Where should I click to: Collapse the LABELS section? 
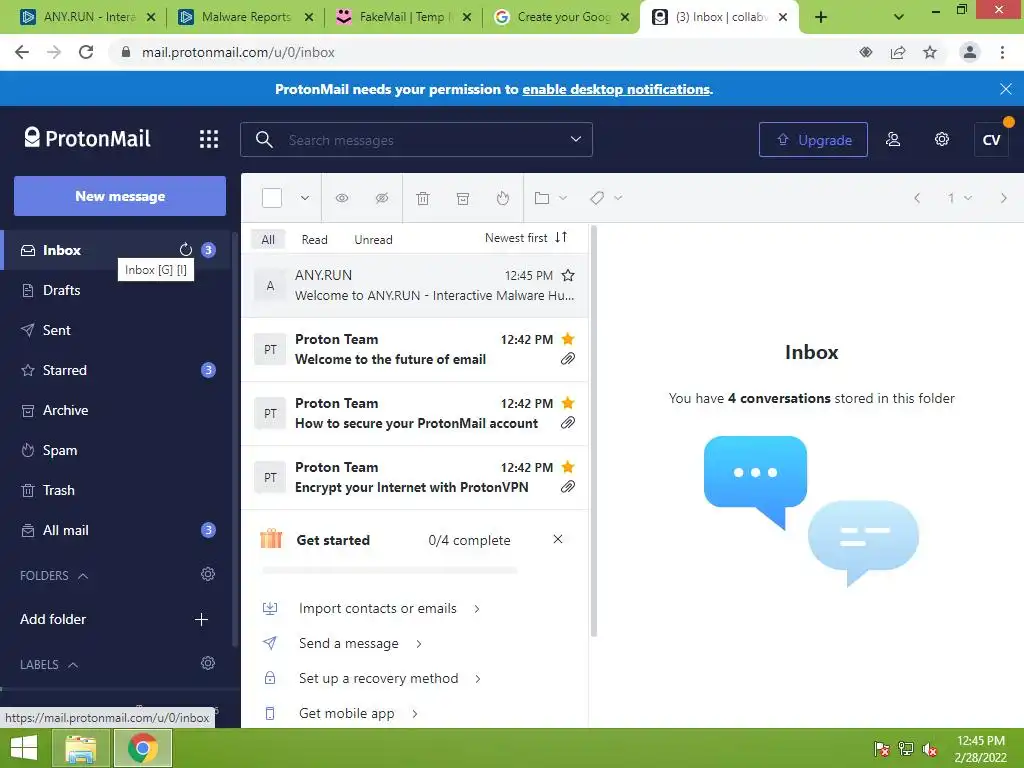tap(49, 664)
